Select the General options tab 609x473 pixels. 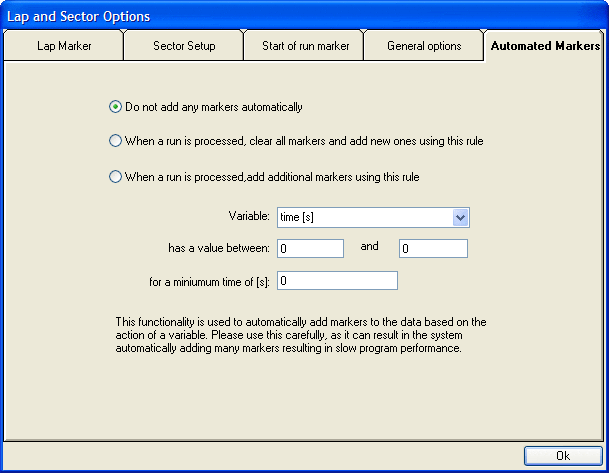click(424, 46)
